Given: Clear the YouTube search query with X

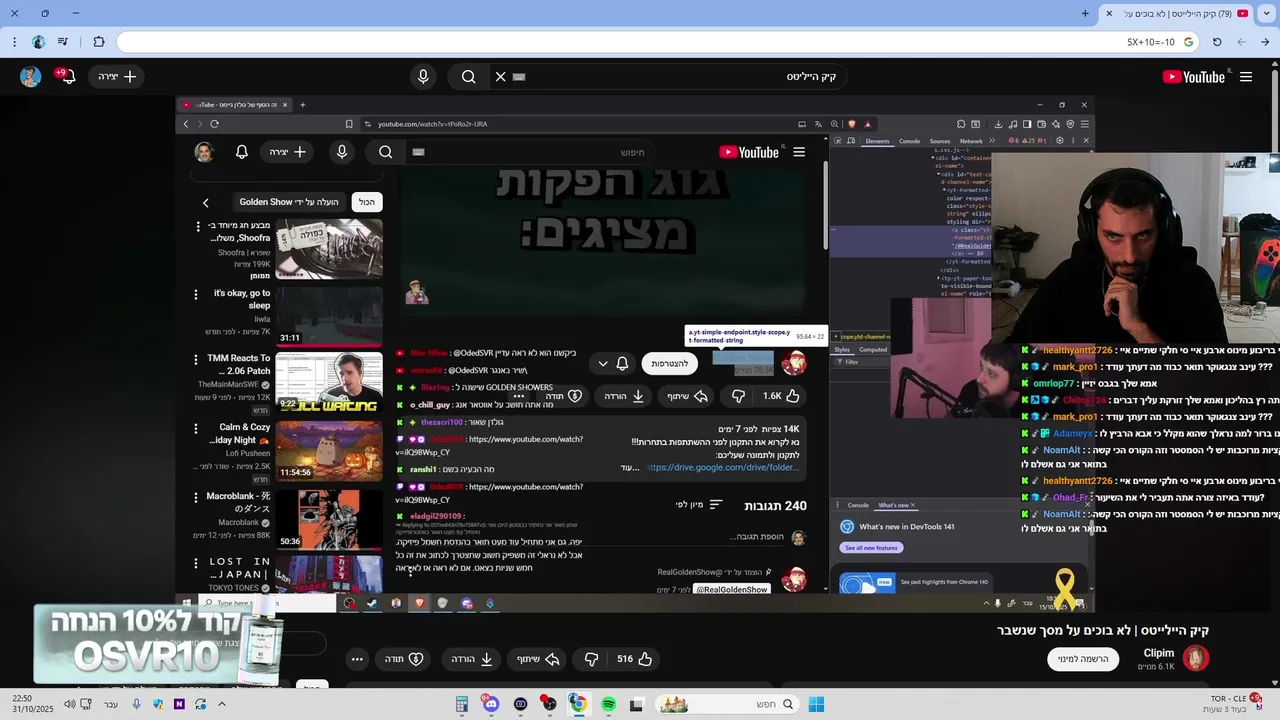Looking at the screenshot, I should tap(501, 77).
